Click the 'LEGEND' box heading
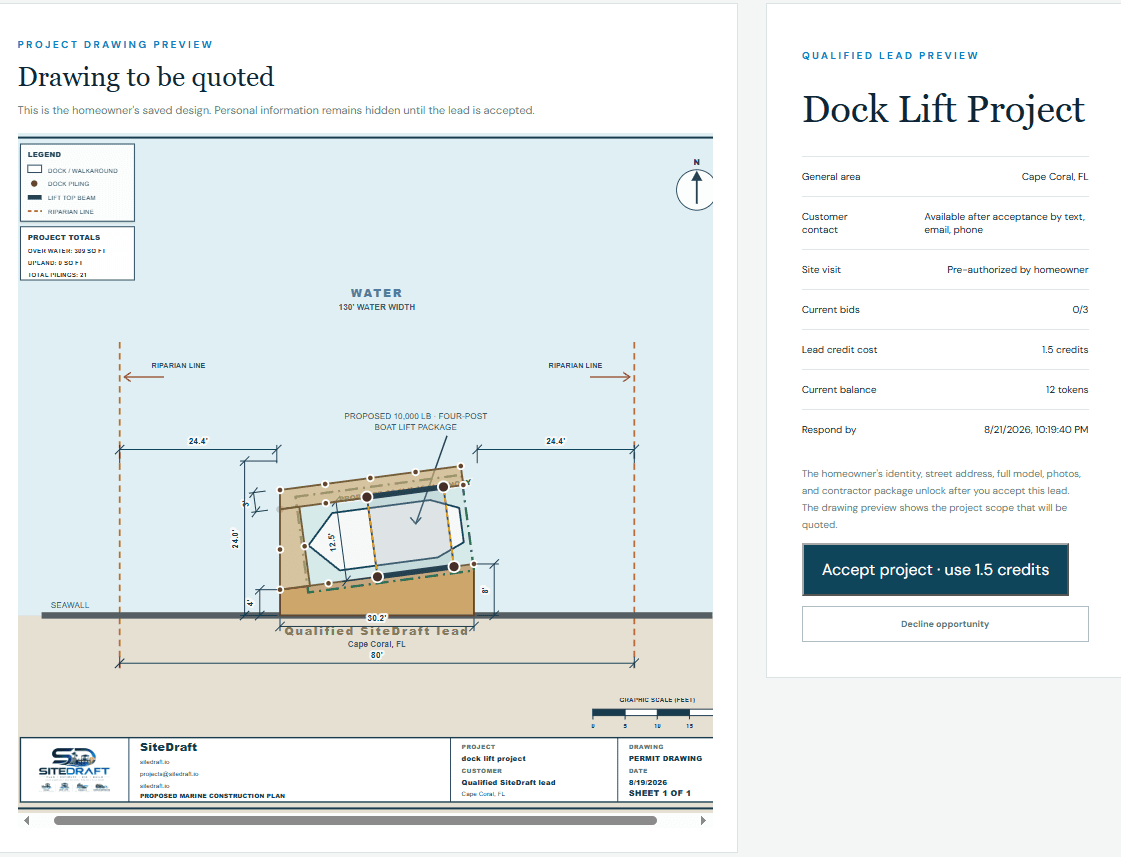 pyautogui.click(x=44, y=154)
